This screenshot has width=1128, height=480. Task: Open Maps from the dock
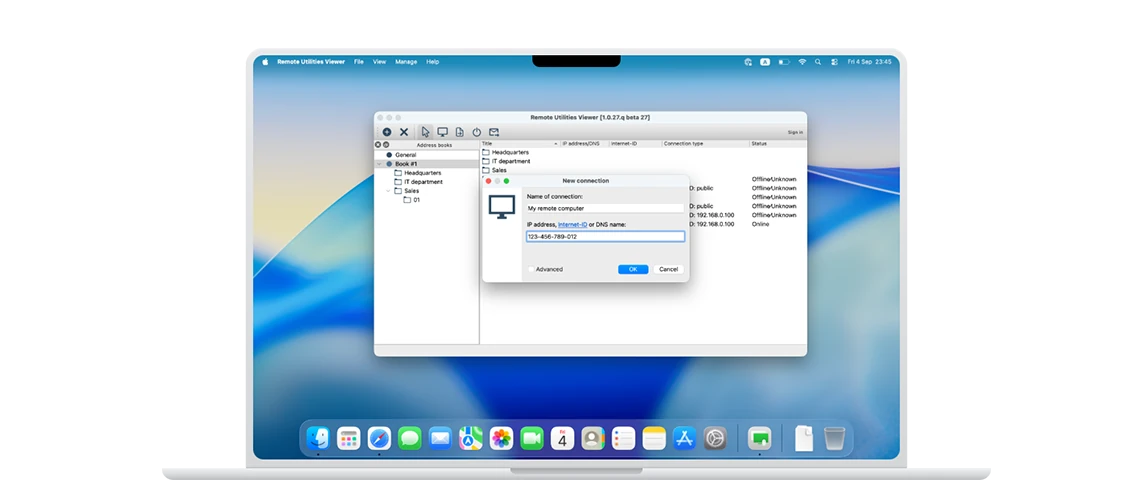(x=470, y=438)
